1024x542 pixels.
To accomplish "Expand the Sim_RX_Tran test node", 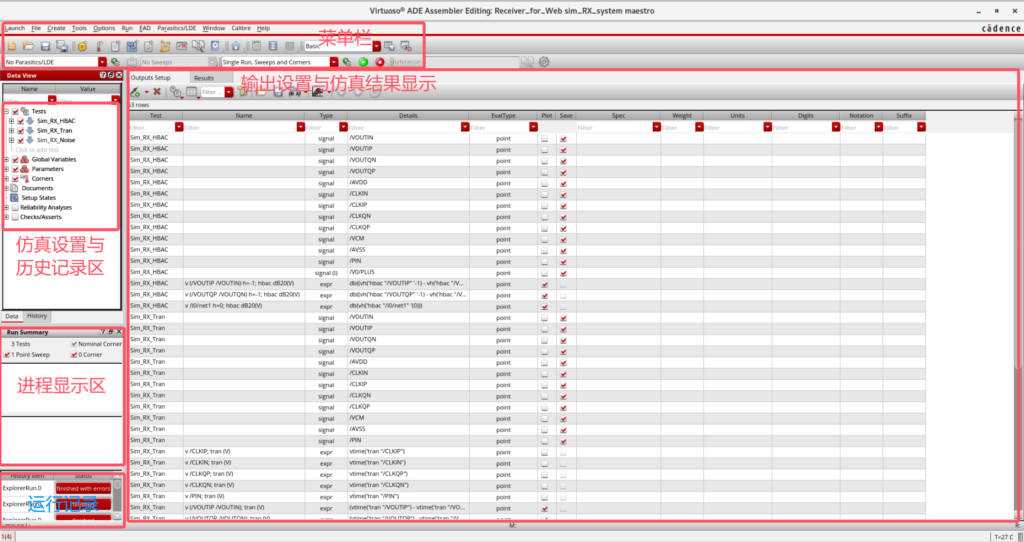I will tap(12, 131).
